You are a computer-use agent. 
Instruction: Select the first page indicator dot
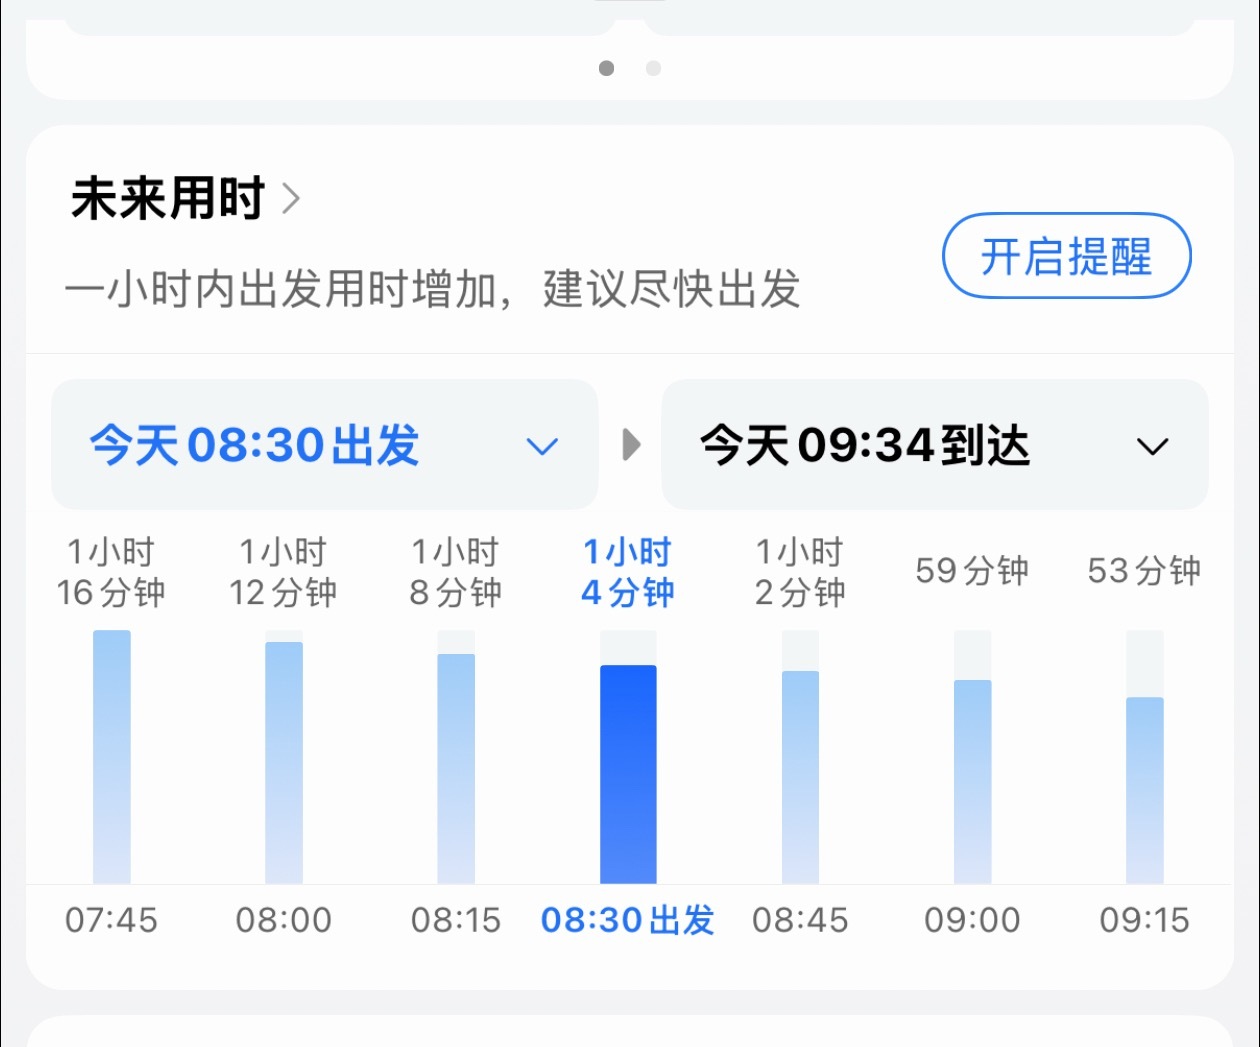pos(606,68)
